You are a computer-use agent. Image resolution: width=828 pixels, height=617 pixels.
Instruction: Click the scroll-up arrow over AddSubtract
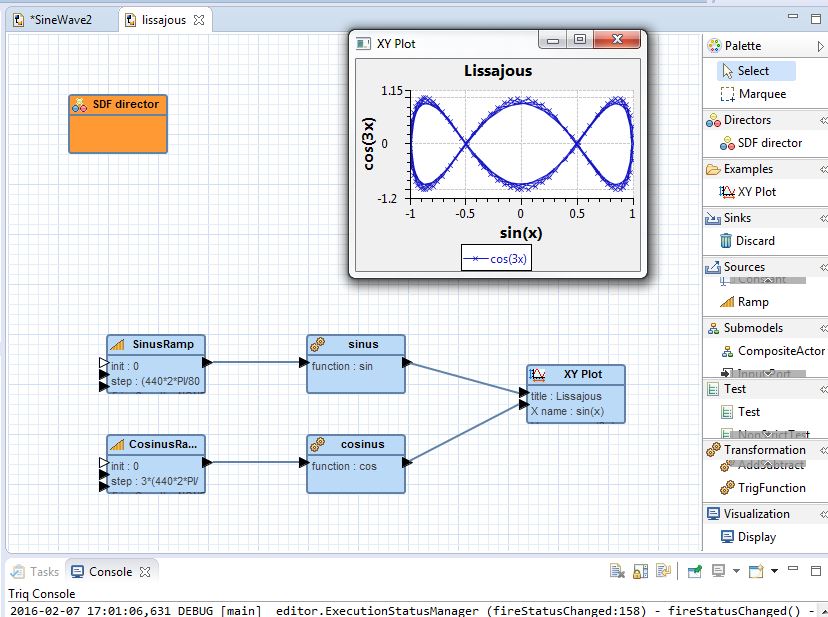pyautogui.click(x=768, y=463)
